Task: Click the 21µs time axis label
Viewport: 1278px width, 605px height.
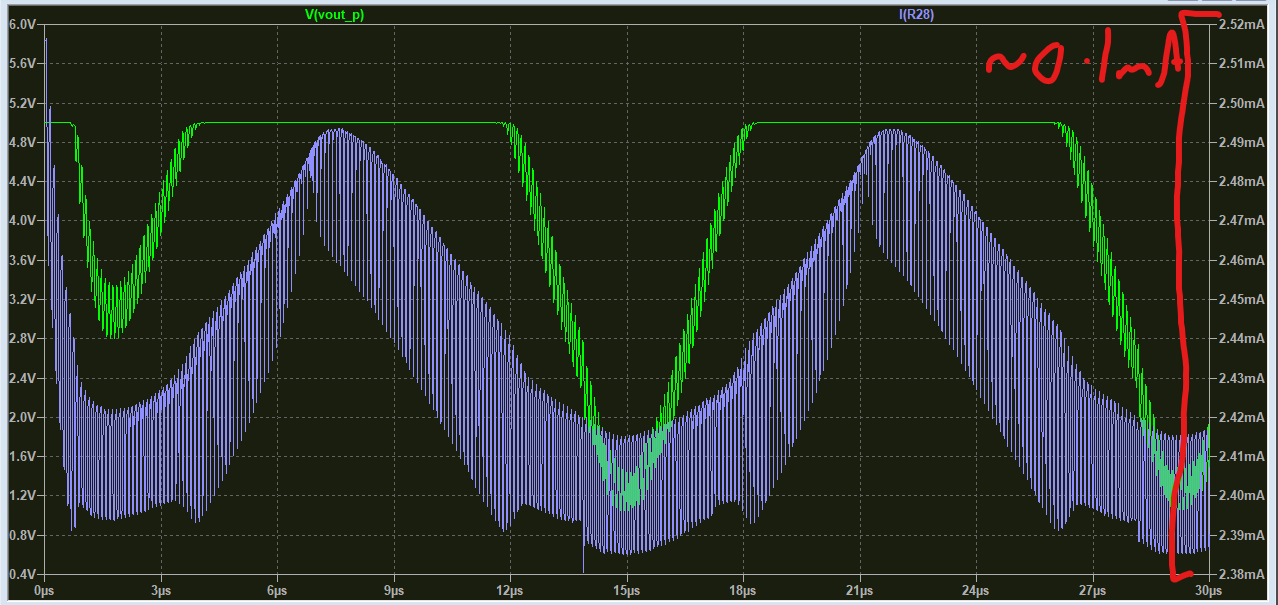Action: pos(859,591)
